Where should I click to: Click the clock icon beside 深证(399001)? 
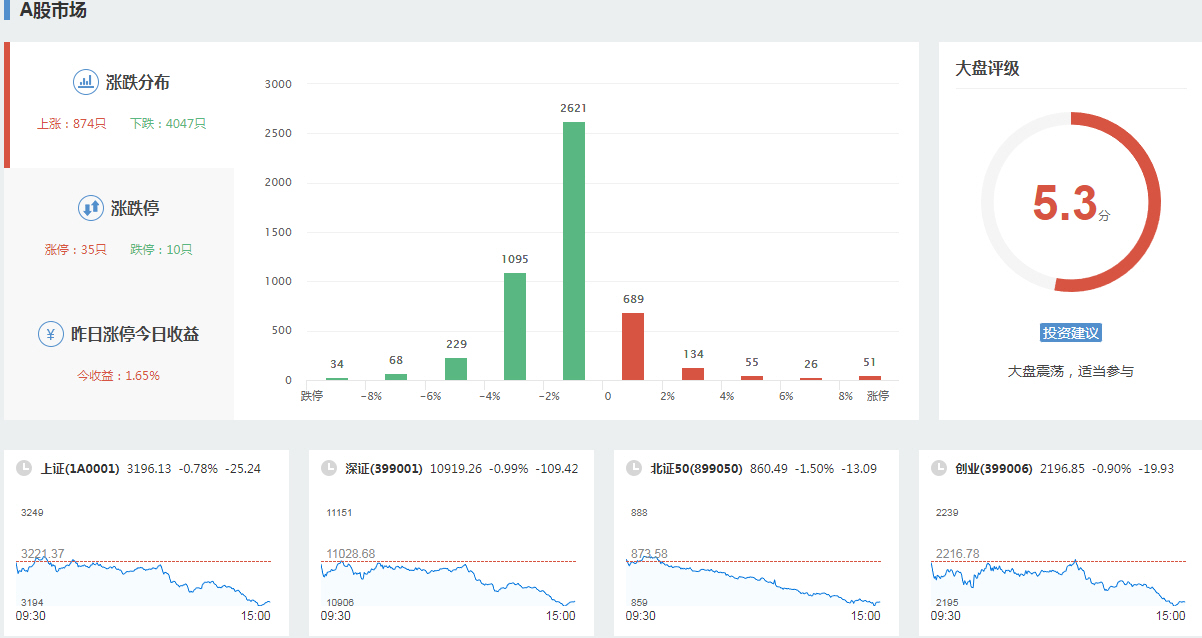click(x=328, y=468)
